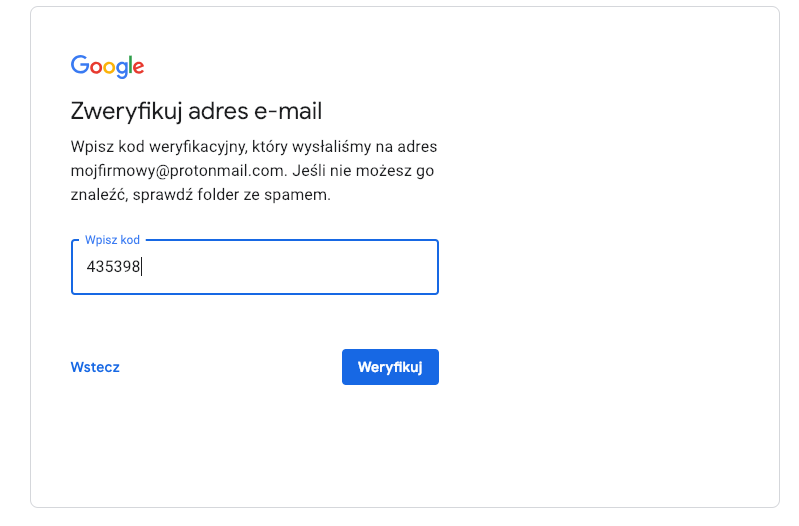Click the blue G in Google logo

tap(79, 66)
